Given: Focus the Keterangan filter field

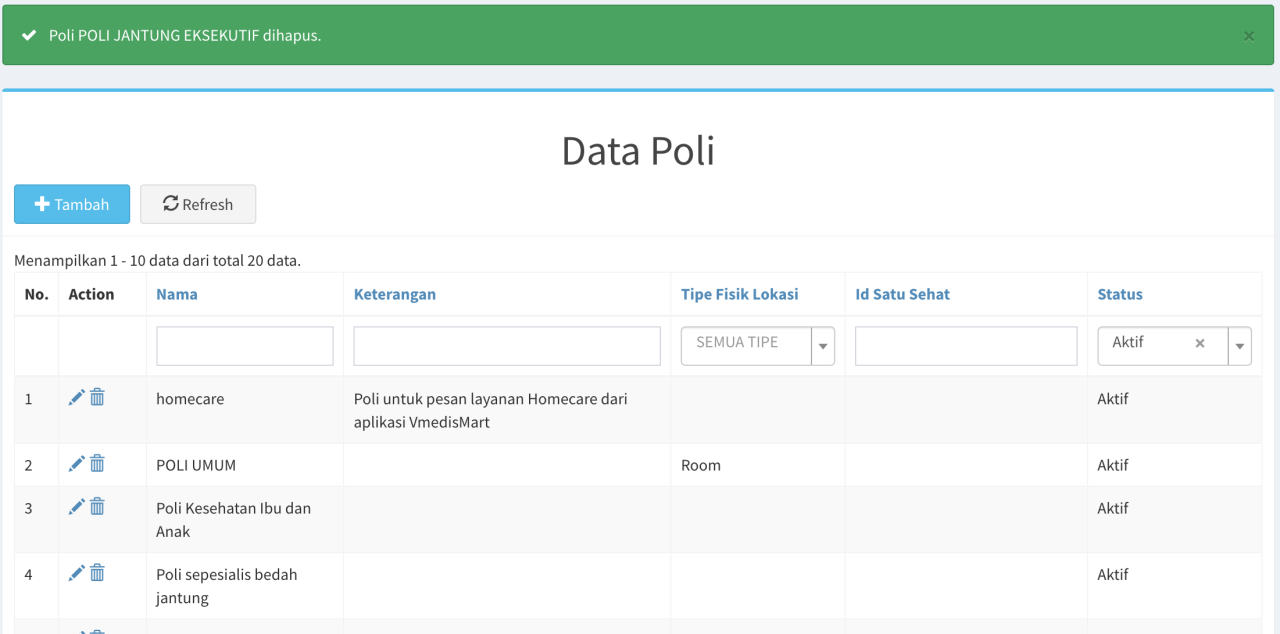Looking at the screenshot, I should [x=507, y=346].
